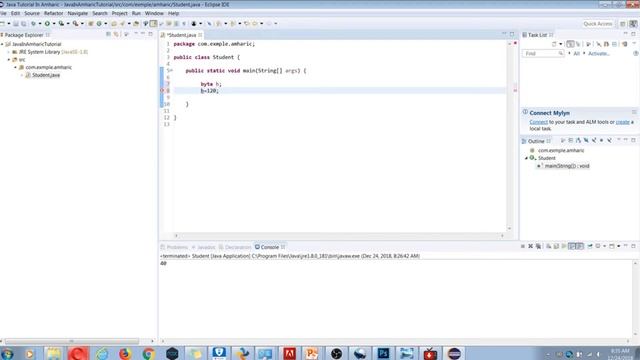
Task: Open the Open Console dropdown arrow
Action: 619,246
